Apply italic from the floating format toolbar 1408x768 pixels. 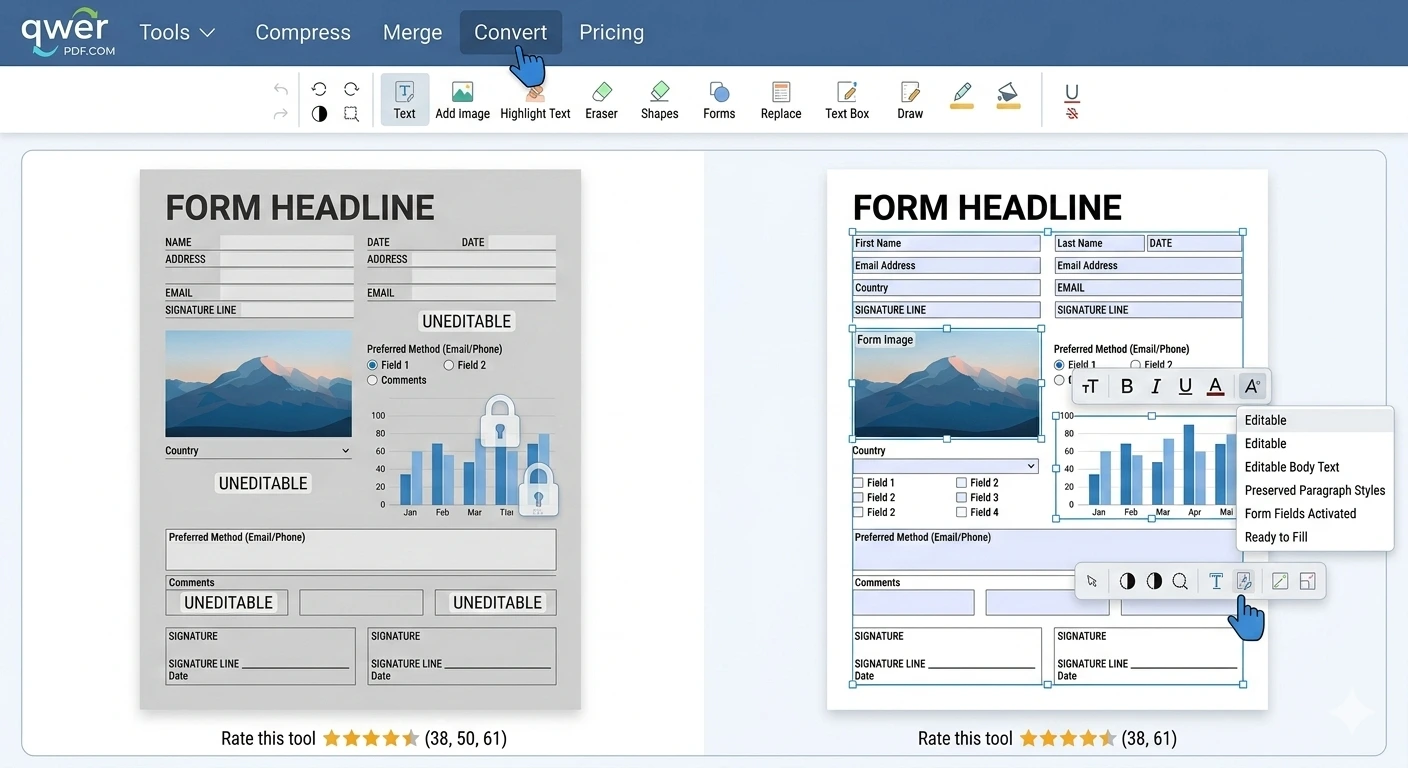point(1156,386)
